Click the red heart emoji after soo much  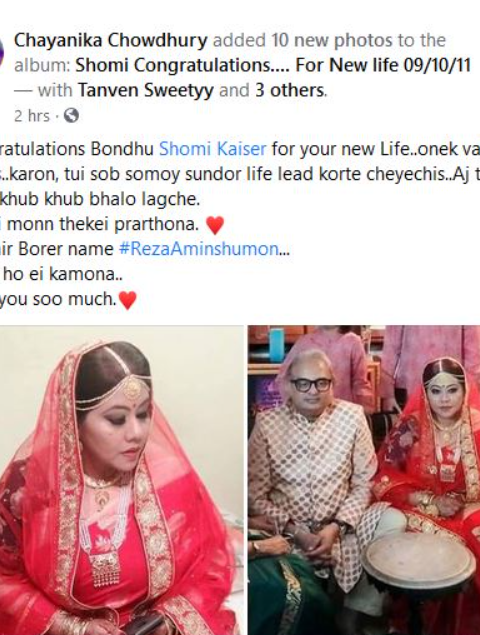(x=128, y=300)
